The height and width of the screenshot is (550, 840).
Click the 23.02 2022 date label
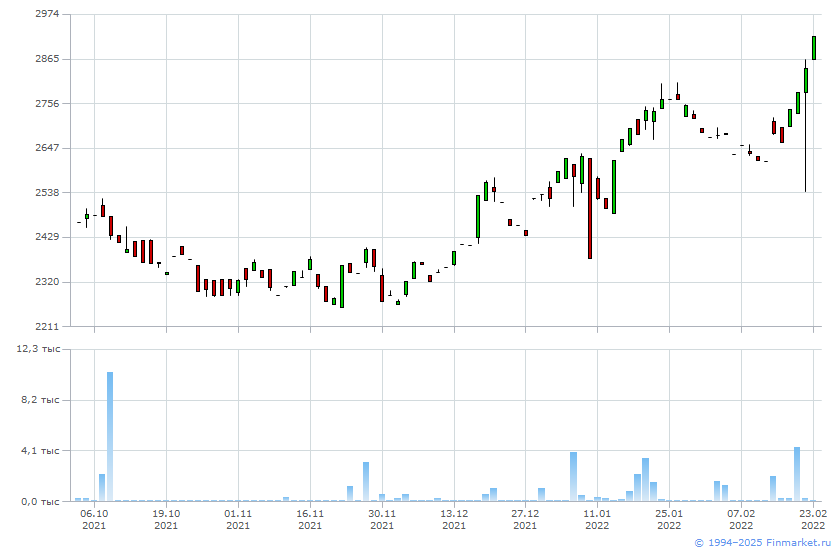813,519
